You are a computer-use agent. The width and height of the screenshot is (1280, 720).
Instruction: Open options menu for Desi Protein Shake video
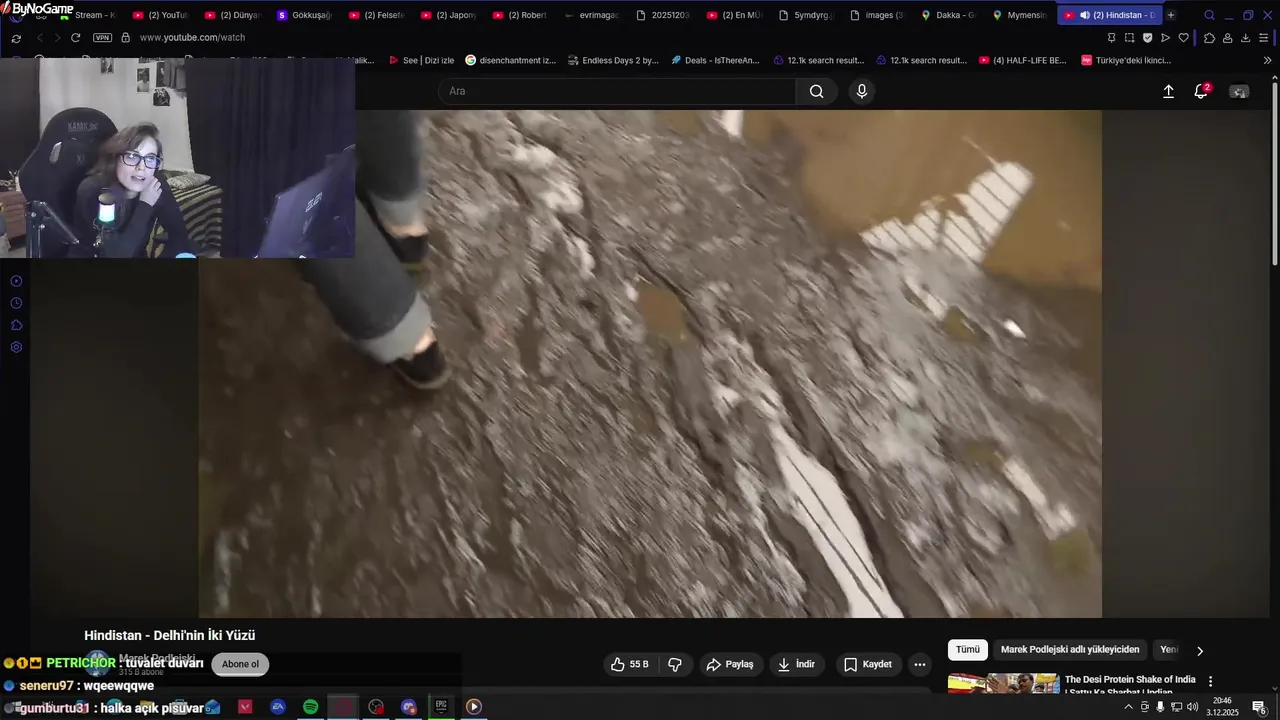click(1210, 681)
